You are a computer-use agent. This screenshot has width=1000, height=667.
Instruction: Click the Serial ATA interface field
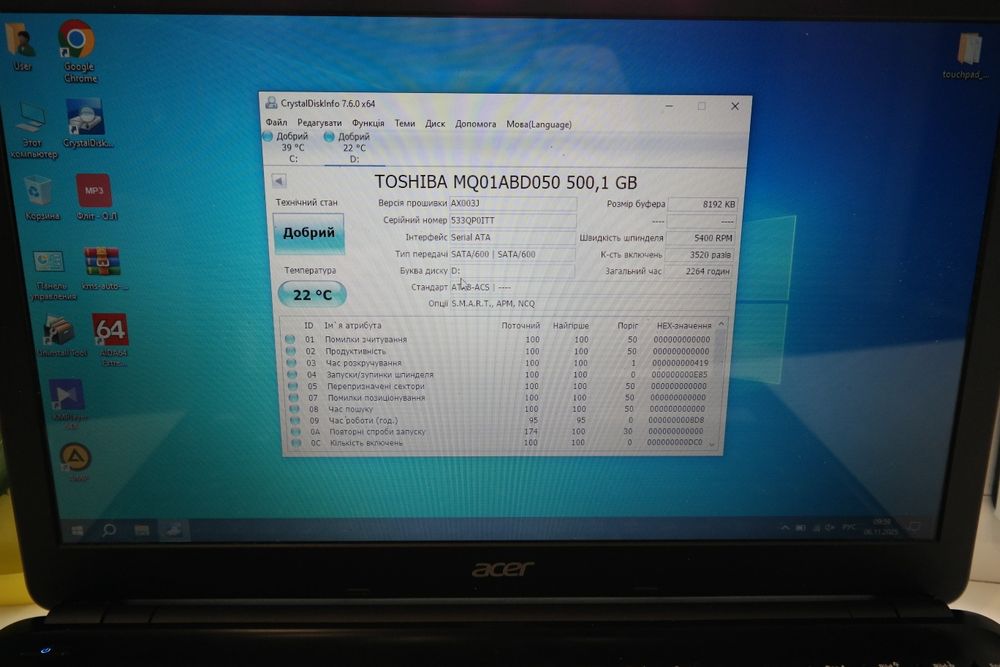click(x=512, y=237)
